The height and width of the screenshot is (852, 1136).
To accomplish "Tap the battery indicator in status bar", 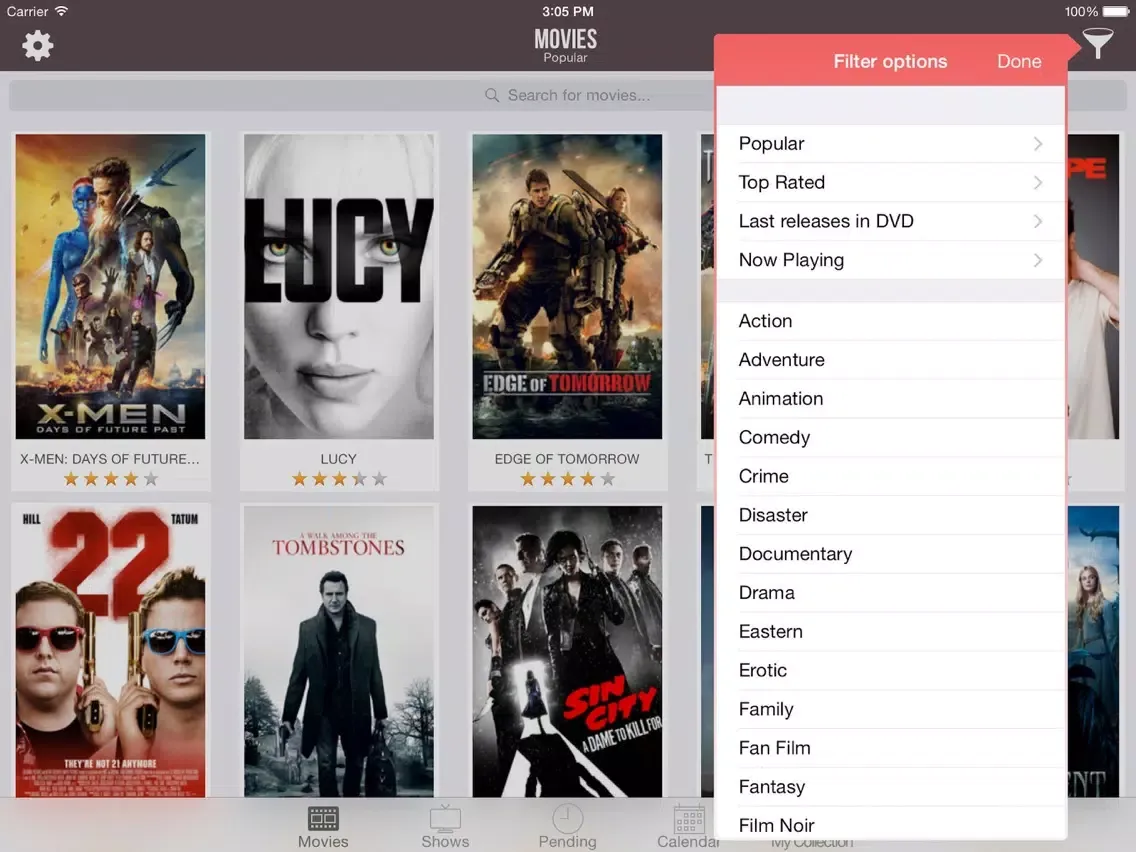I will click(x=1115, y=12).
